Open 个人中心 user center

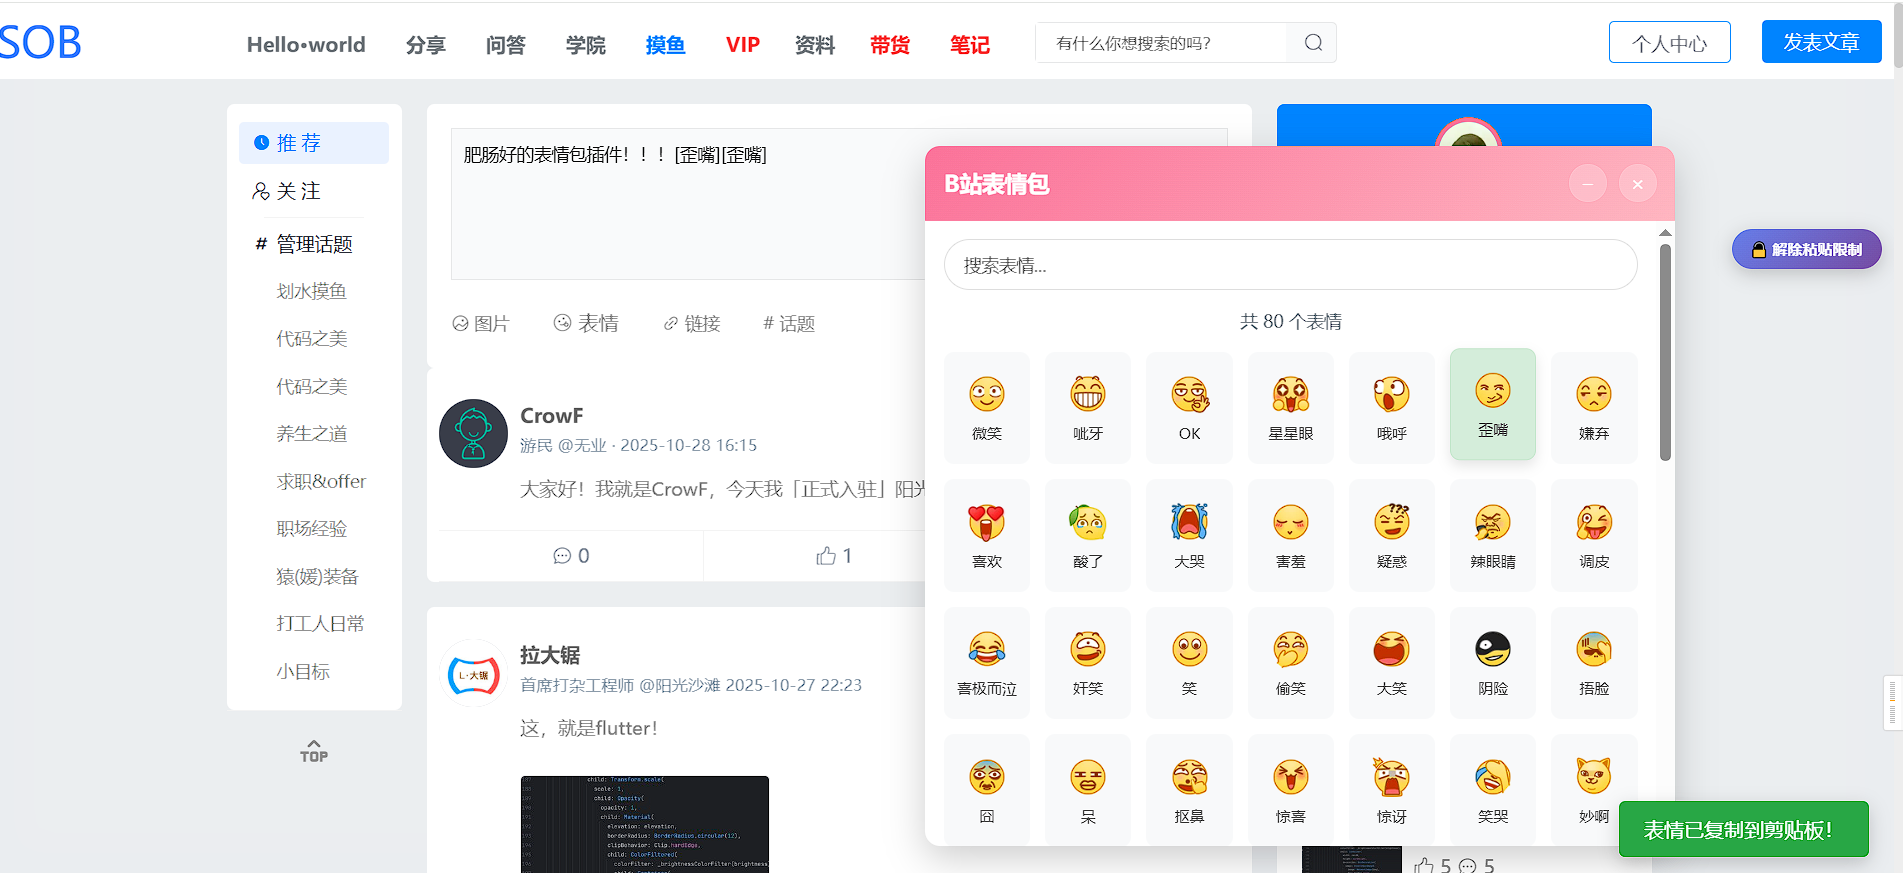(1669, 43)
